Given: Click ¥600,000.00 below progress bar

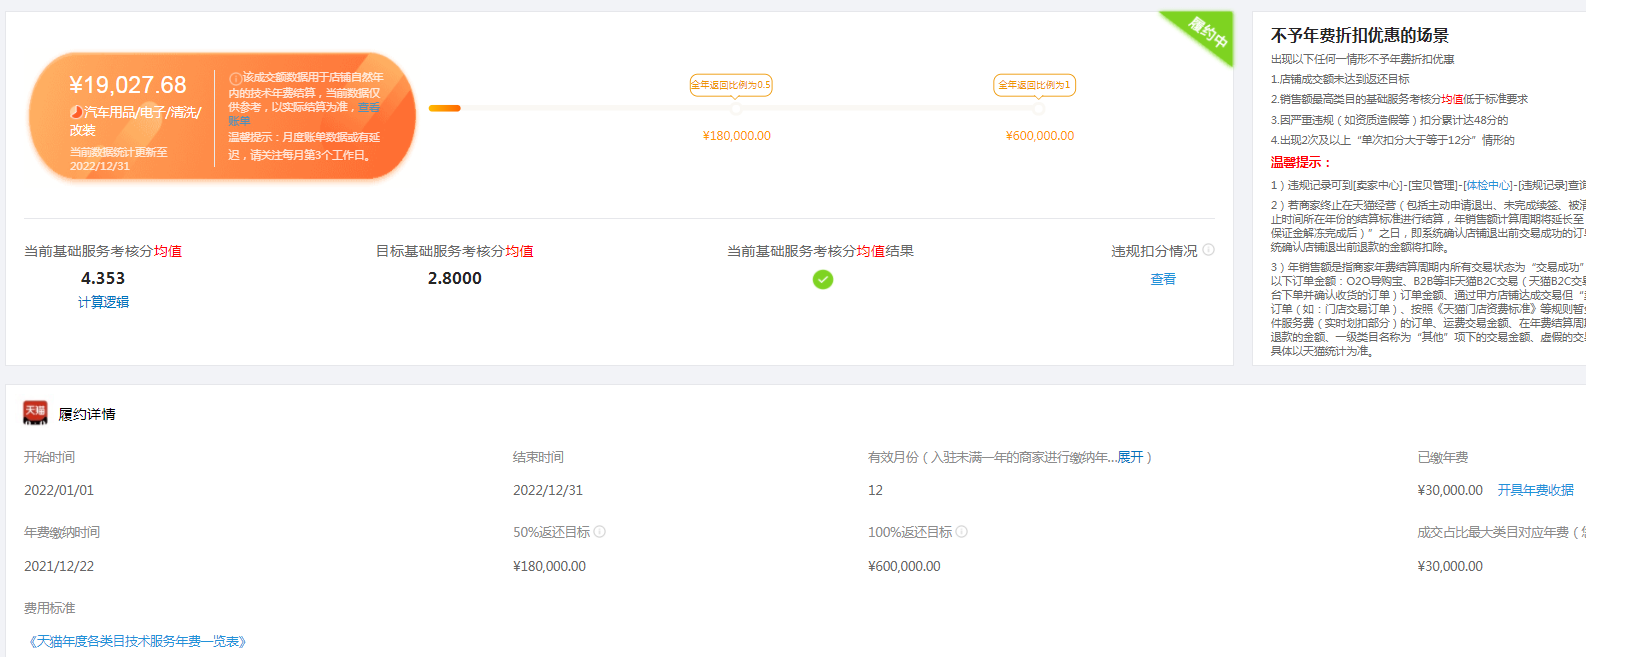Looking at the screenshot, I should click(1040, 136).
